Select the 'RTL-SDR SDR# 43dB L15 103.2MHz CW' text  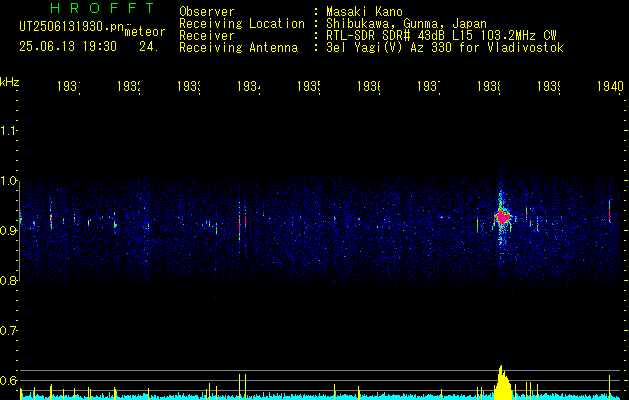[442, 36]
